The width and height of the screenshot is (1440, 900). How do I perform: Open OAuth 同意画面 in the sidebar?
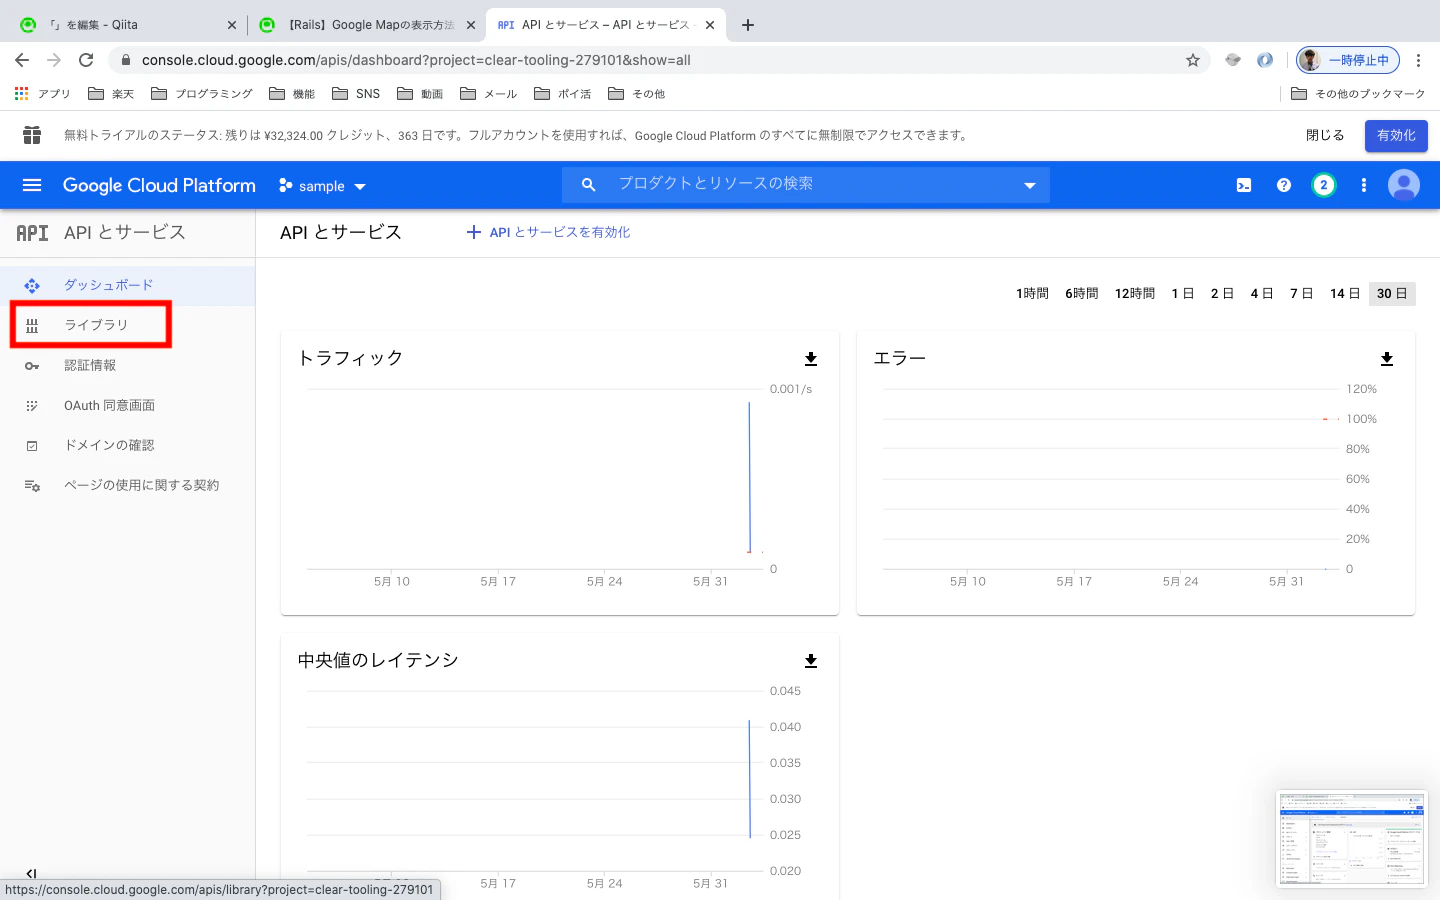coord(127,405)
